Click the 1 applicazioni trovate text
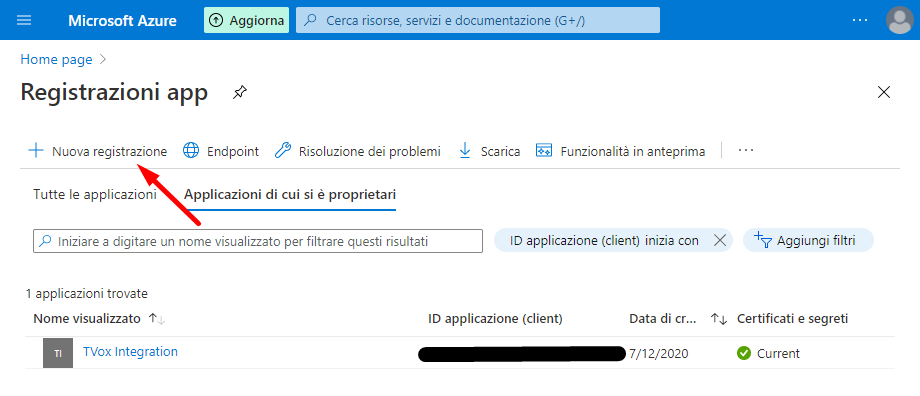The image size is (920, 396). (x=87, y=293)
